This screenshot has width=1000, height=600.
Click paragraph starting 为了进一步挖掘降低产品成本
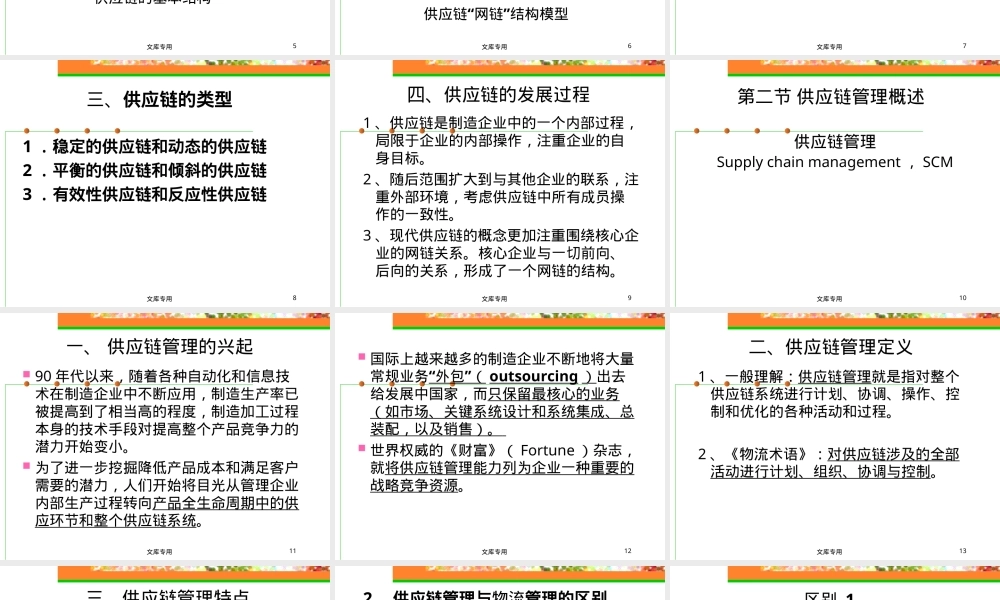tap(166, 494)
